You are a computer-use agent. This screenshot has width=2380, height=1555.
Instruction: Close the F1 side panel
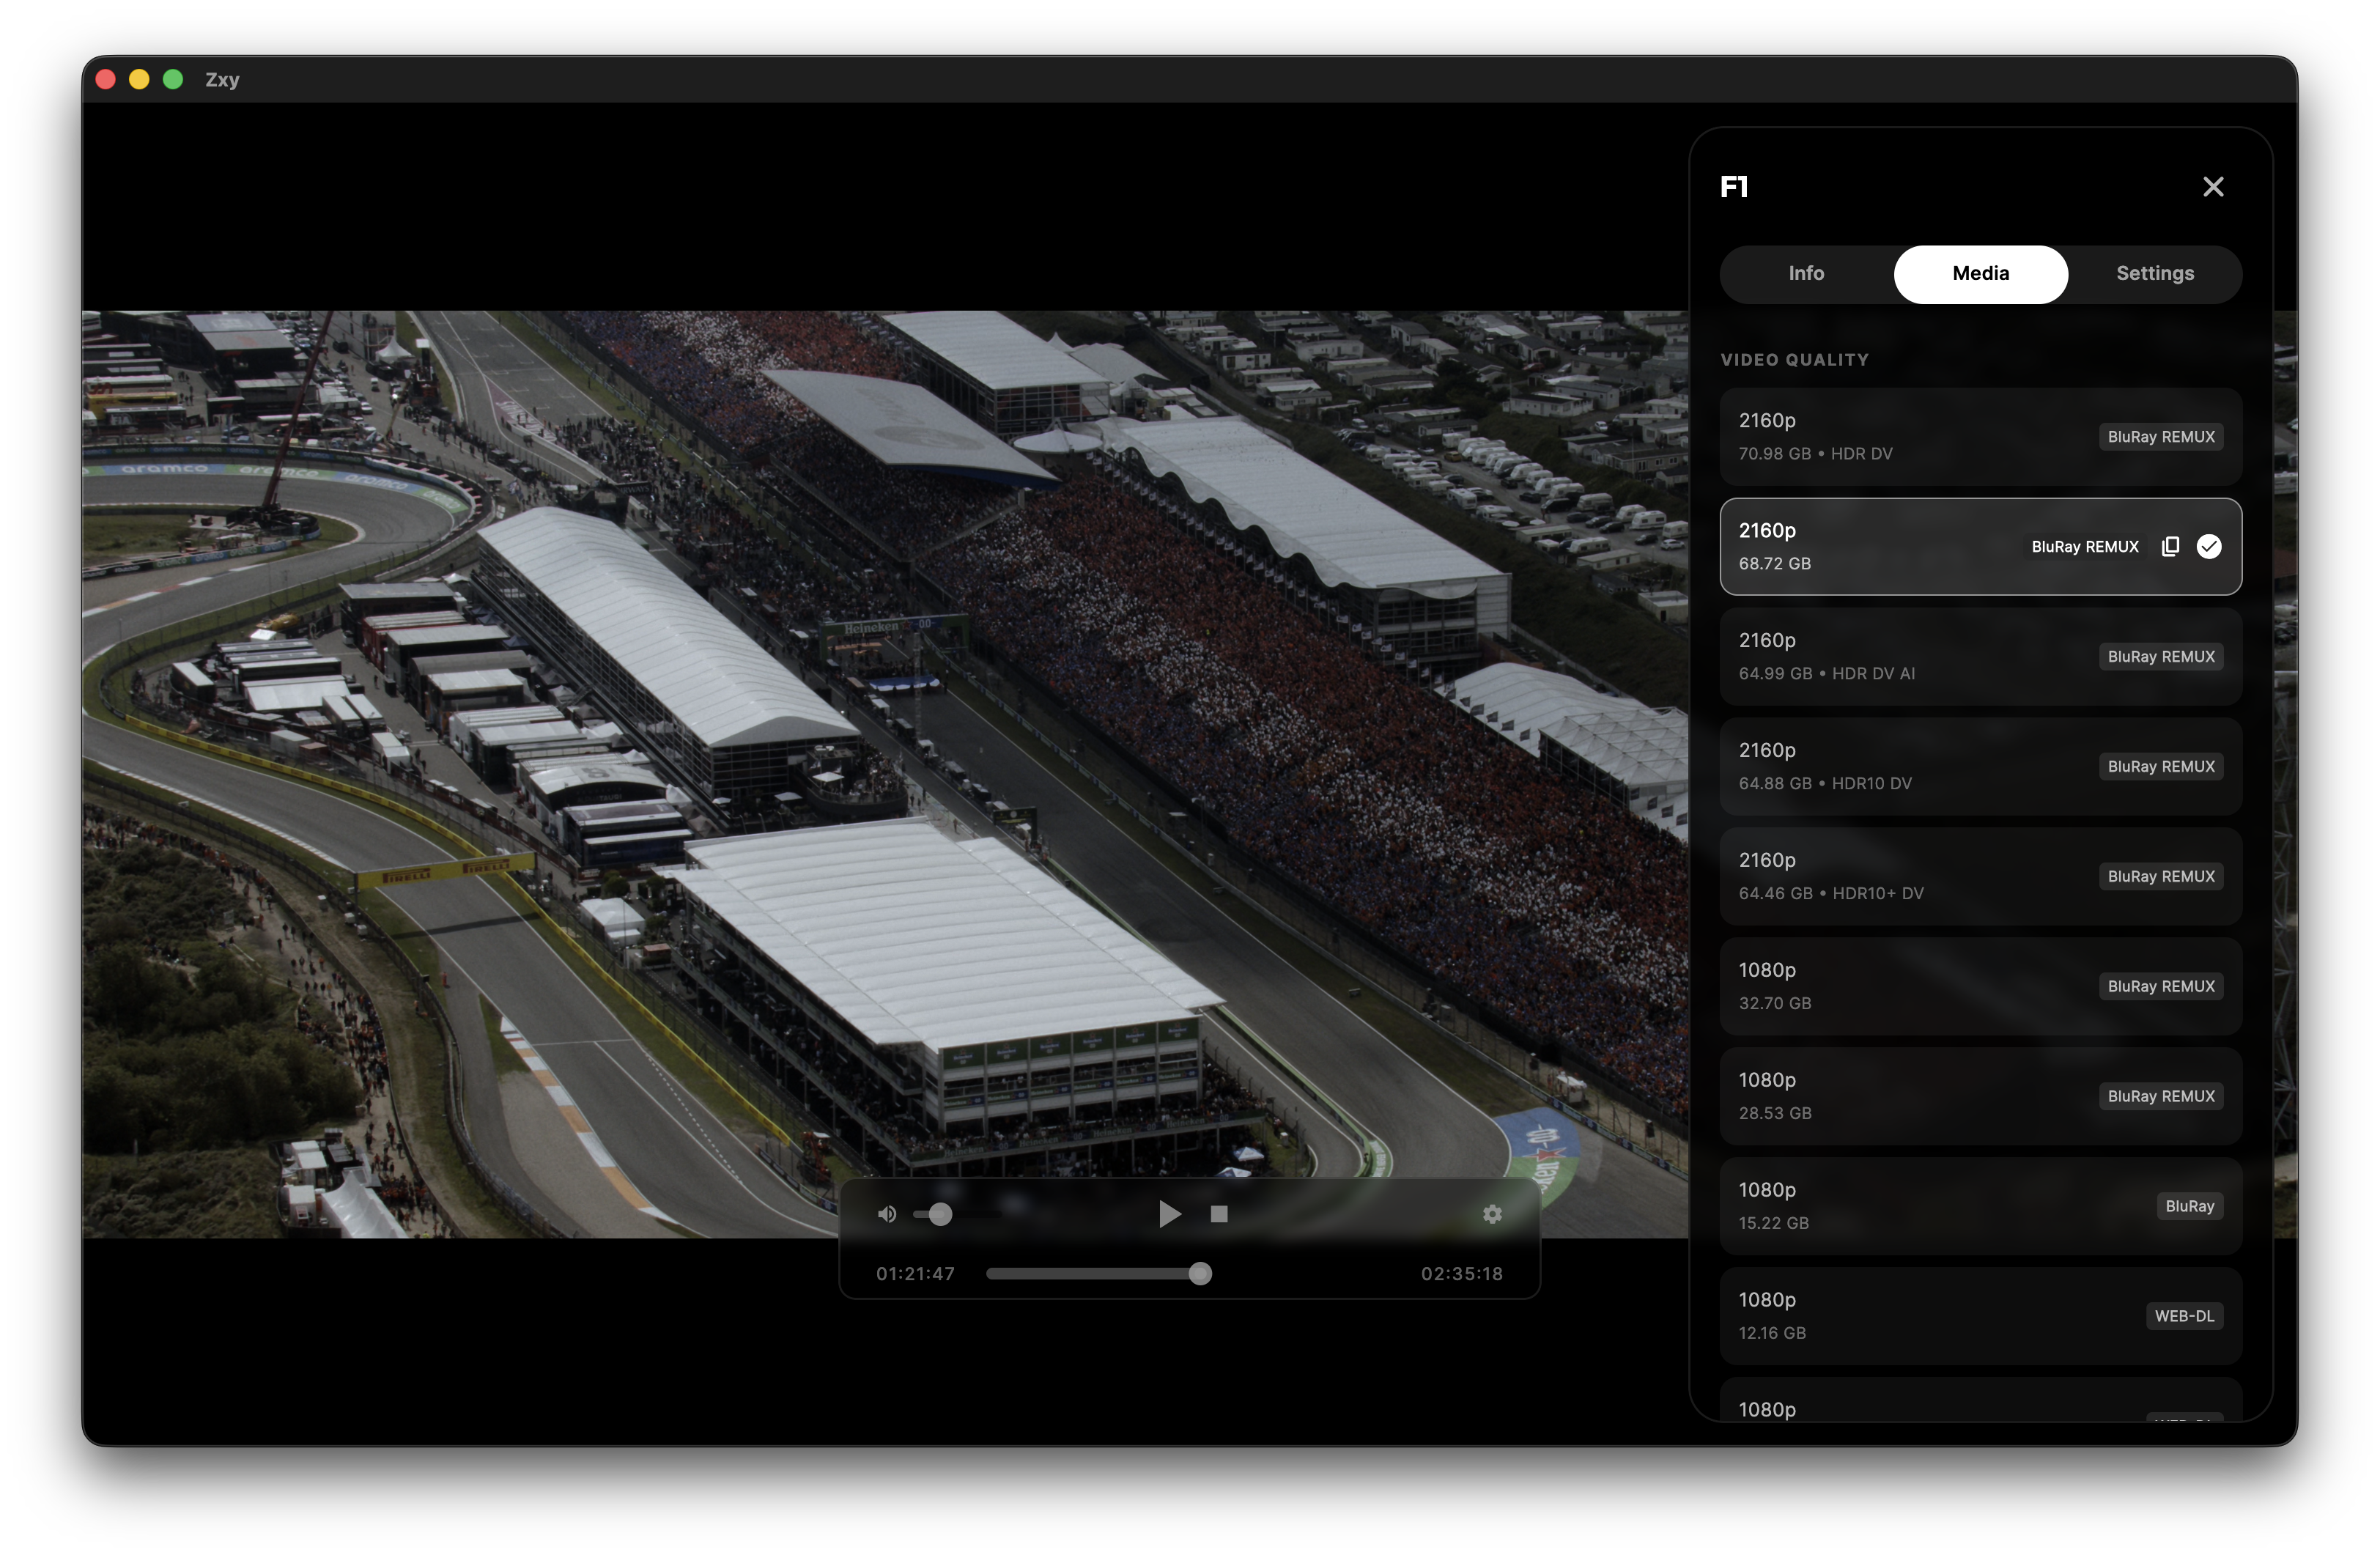pos(2212,187)
